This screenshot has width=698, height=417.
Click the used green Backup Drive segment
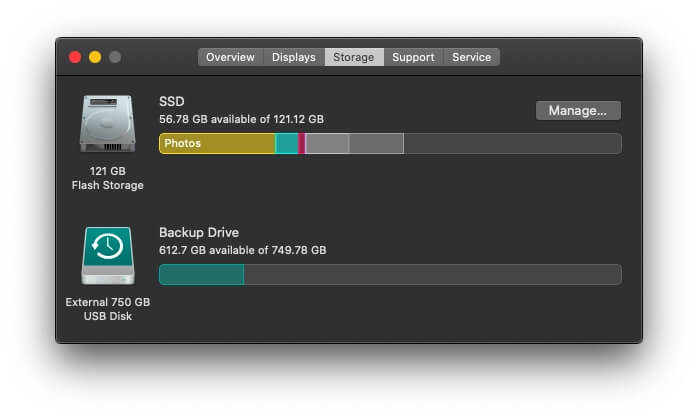[x=201, y=274]
